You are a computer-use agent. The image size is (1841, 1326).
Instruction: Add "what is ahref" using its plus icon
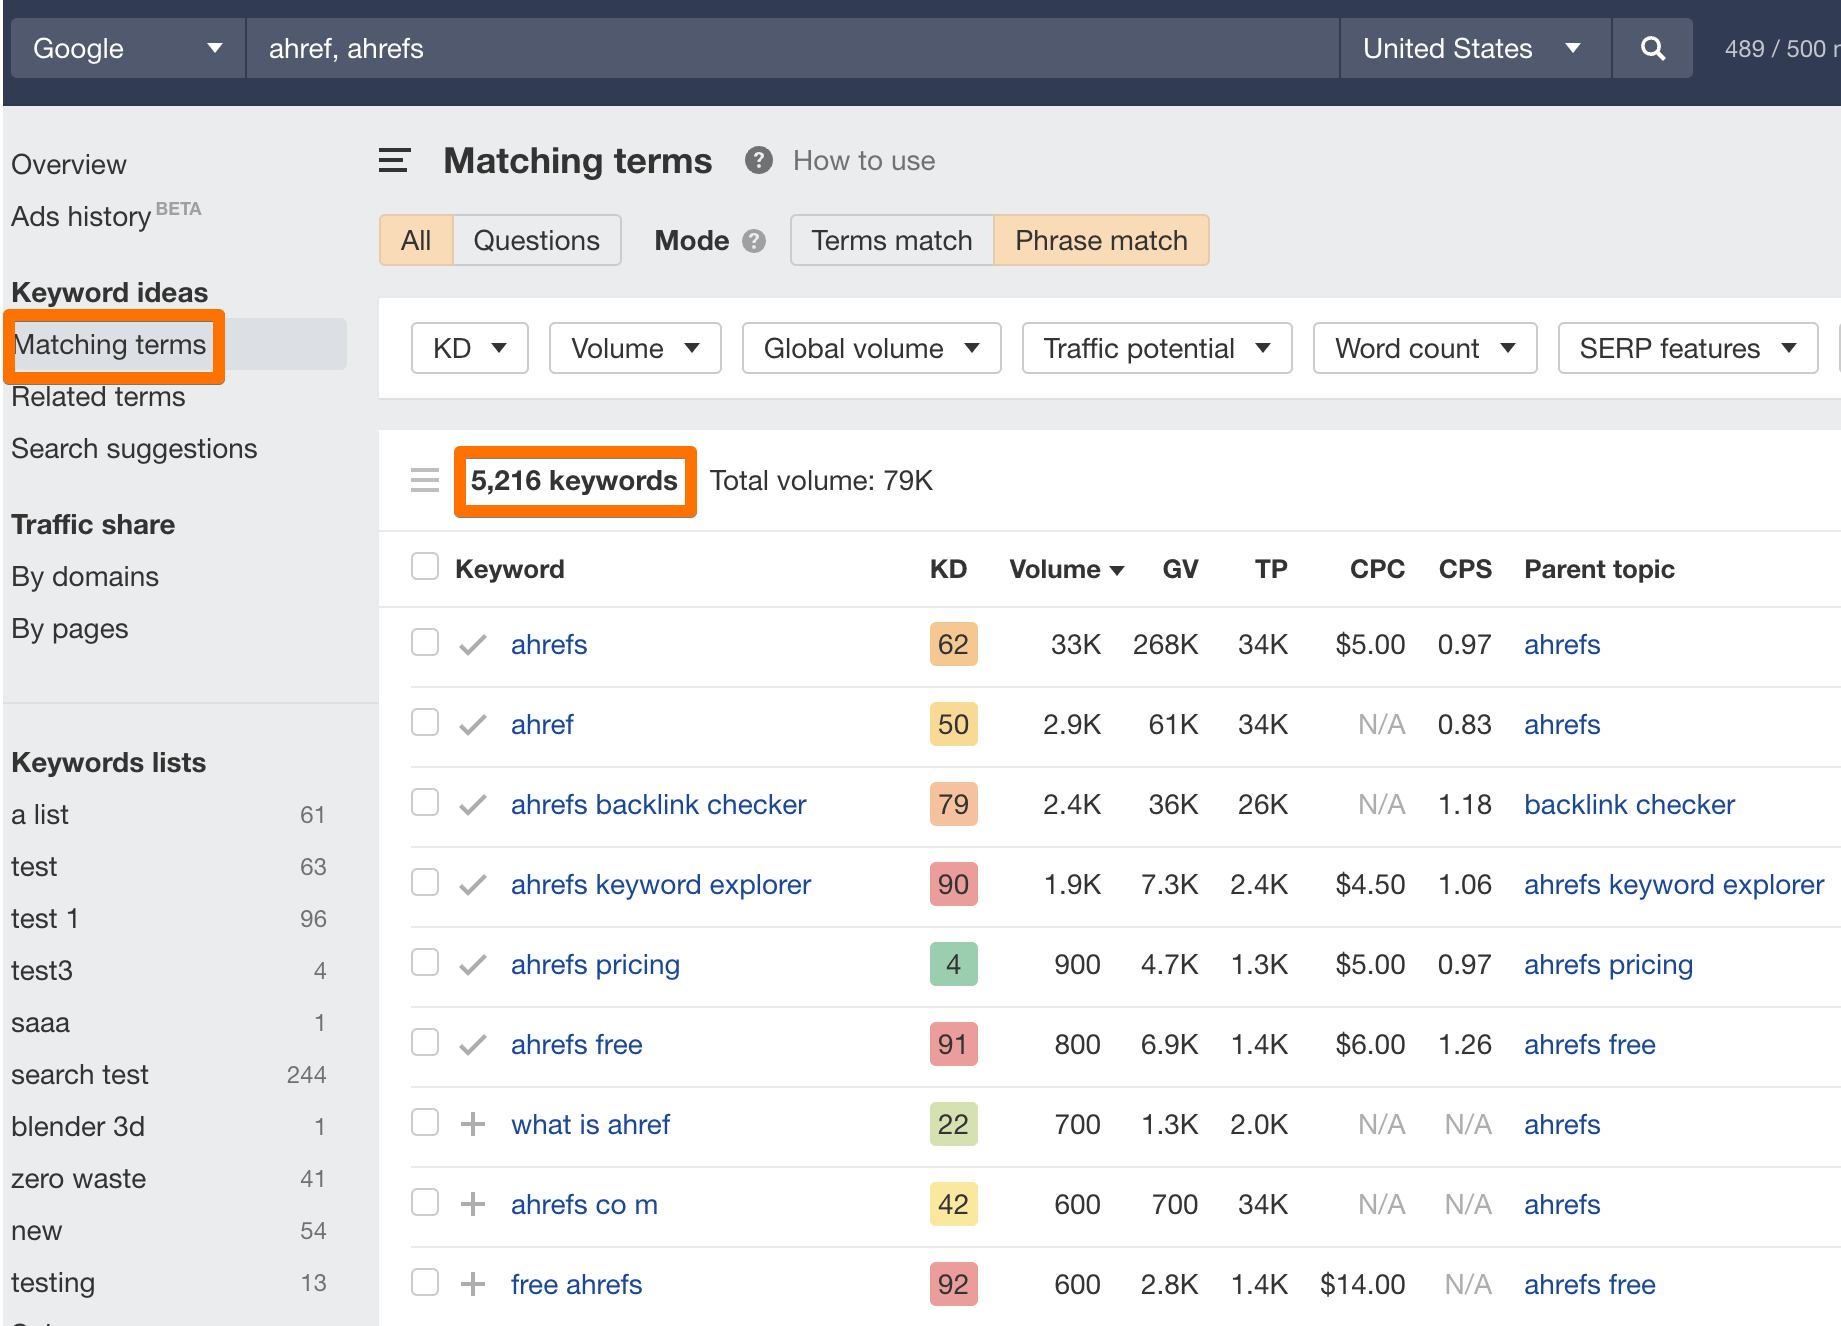[x=471, y=1123]
